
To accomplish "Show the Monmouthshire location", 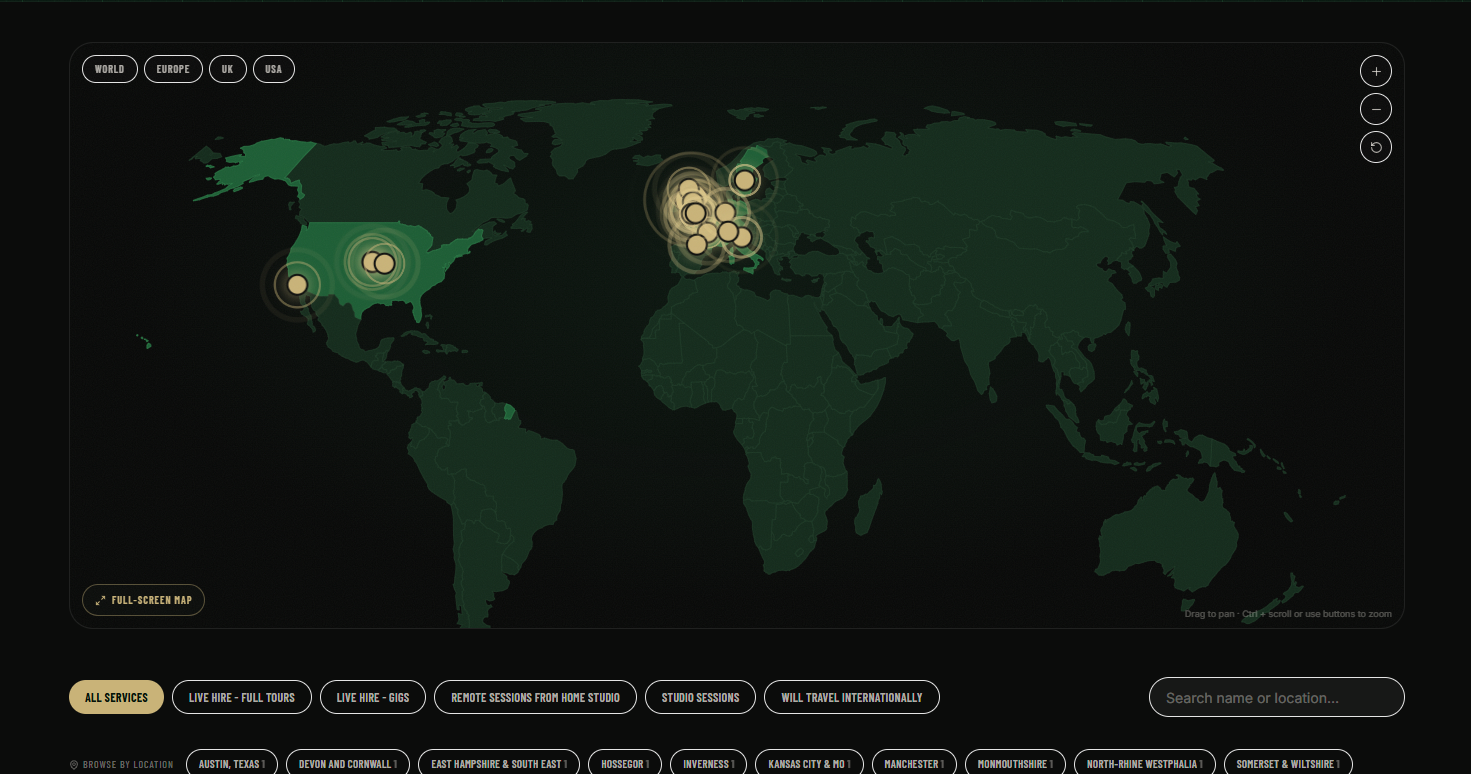I will coord(1015,764).
